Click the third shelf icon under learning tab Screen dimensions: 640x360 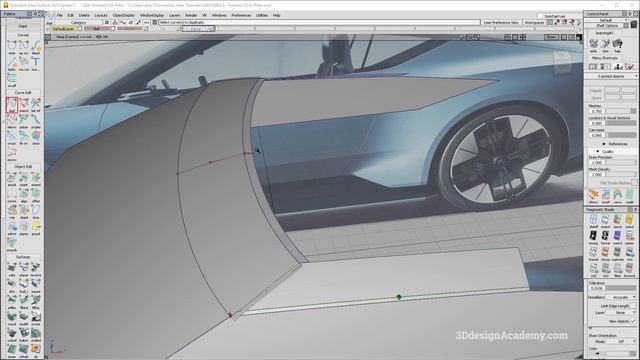click(x=617, y=44)
